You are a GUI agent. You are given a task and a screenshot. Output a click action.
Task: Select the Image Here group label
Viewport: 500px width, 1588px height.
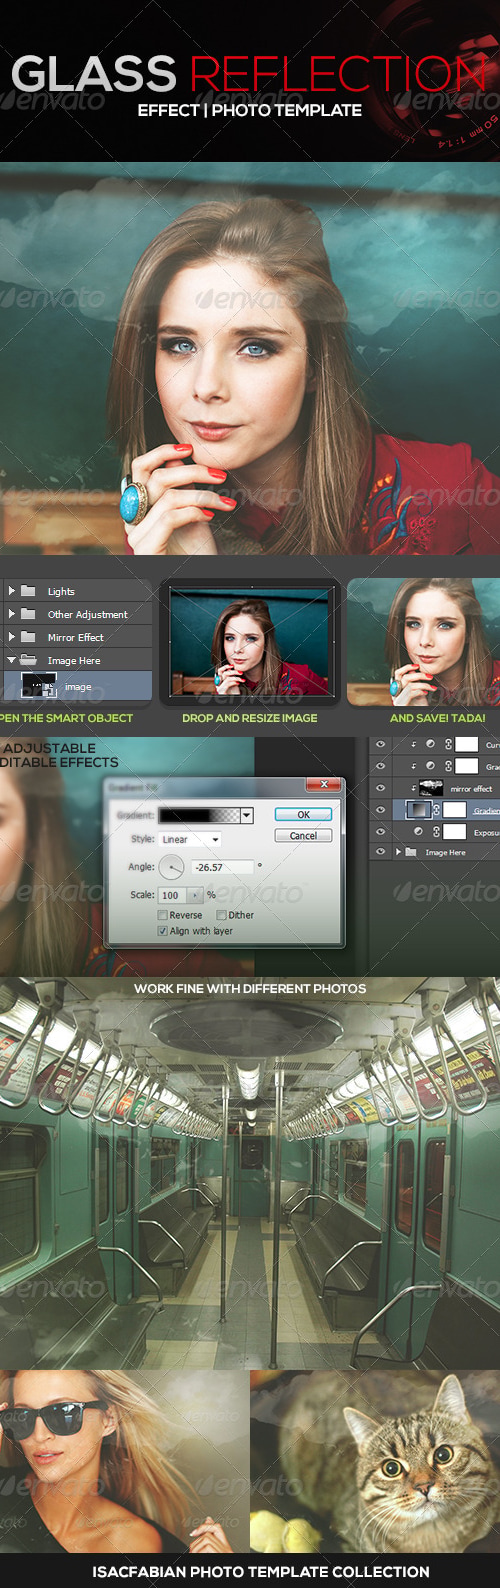point(74,660)
